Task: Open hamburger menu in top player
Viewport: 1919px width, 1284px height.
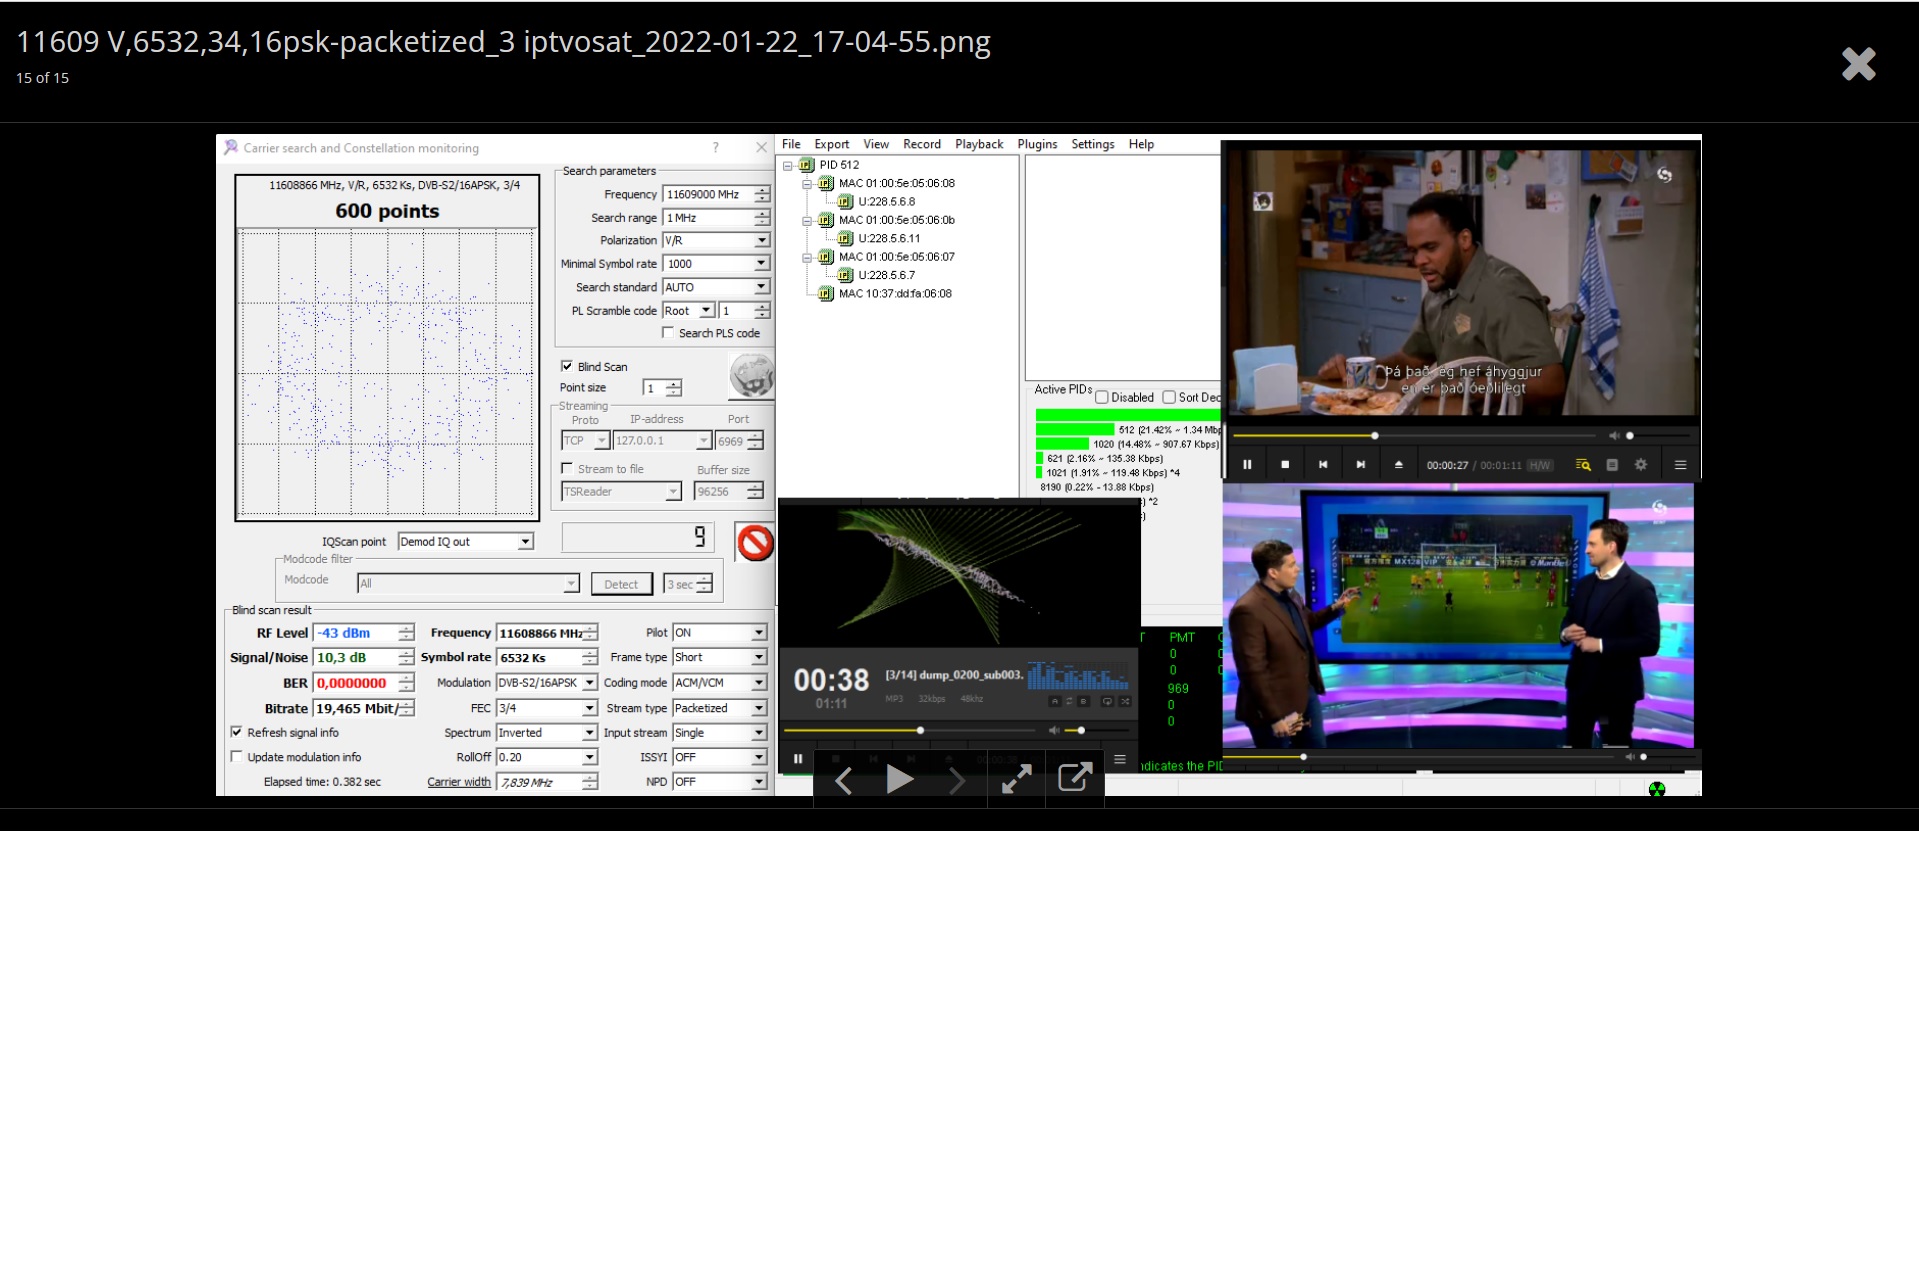Action: point(1680,465)
